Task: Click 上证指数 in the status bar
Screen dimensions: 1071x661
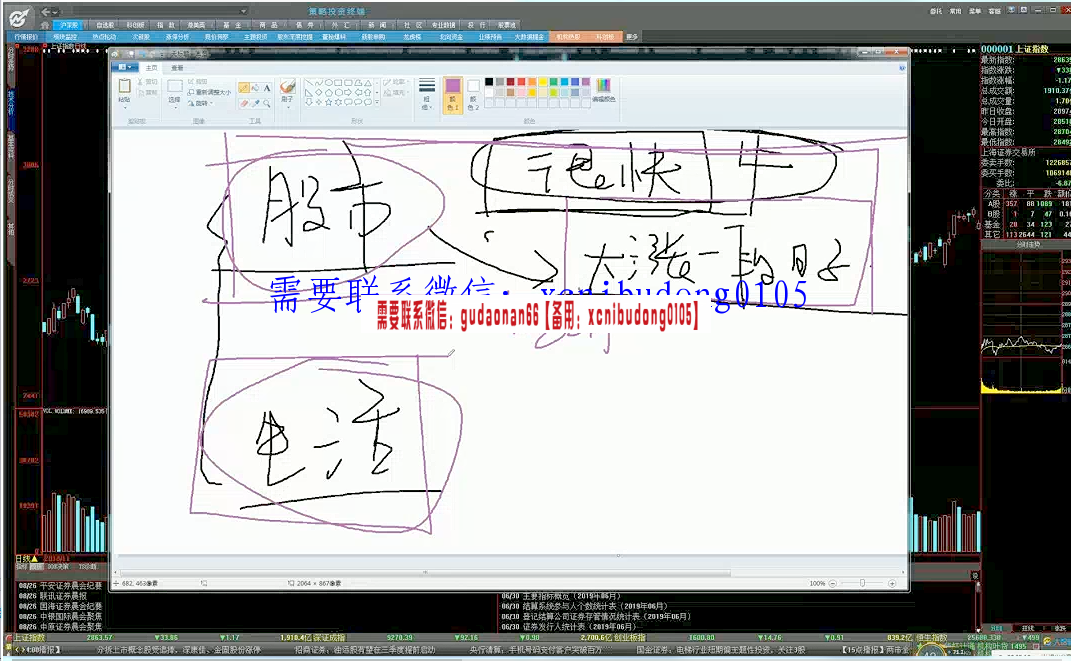Action: click(x=30, y=638)
